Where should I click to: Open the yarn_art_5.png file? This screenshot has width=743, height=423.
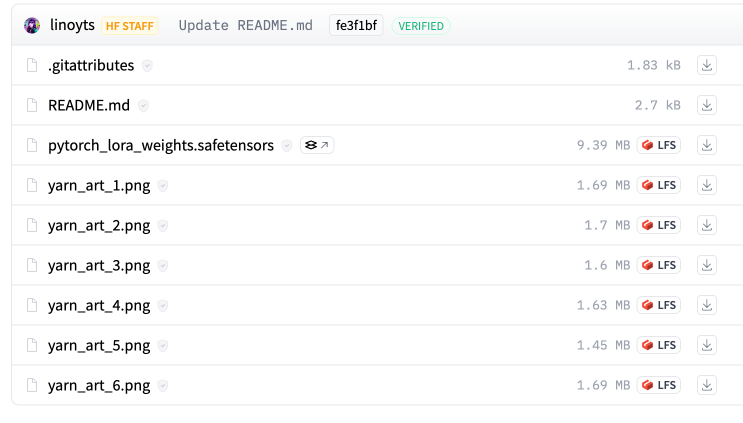[x=99, y=345]
